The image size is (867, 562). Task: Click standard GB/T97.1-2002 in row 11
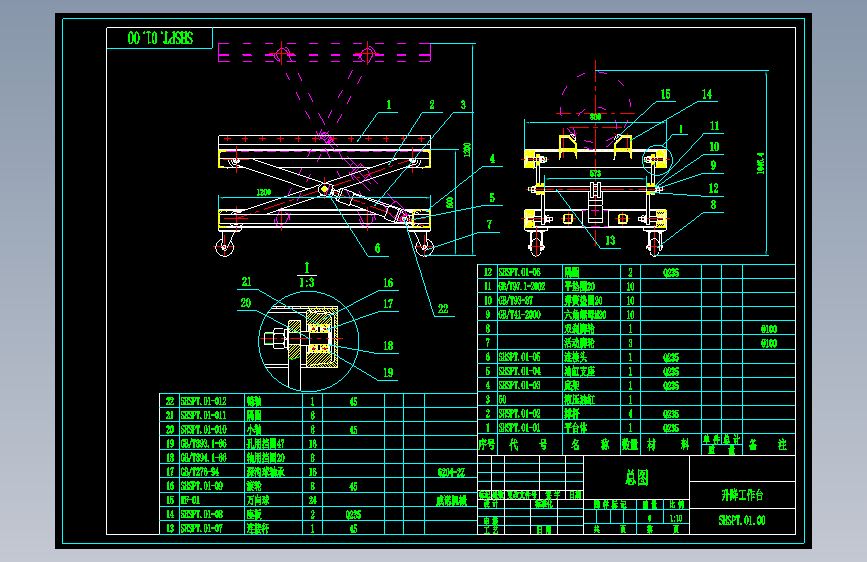tap(522, 286)
